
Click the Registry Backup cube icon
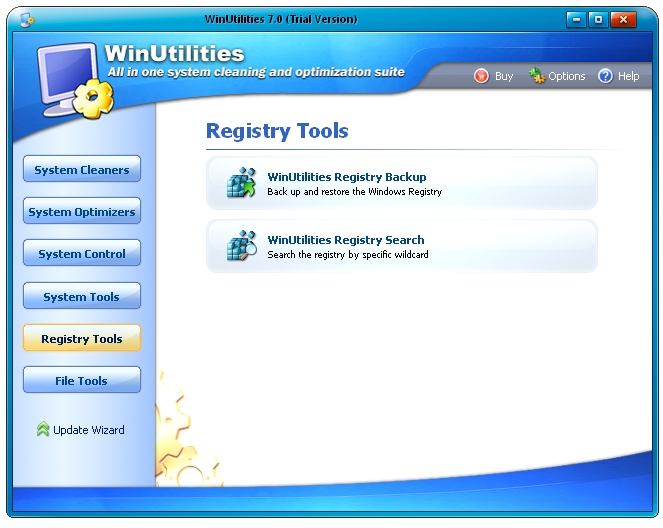[241, 183]
